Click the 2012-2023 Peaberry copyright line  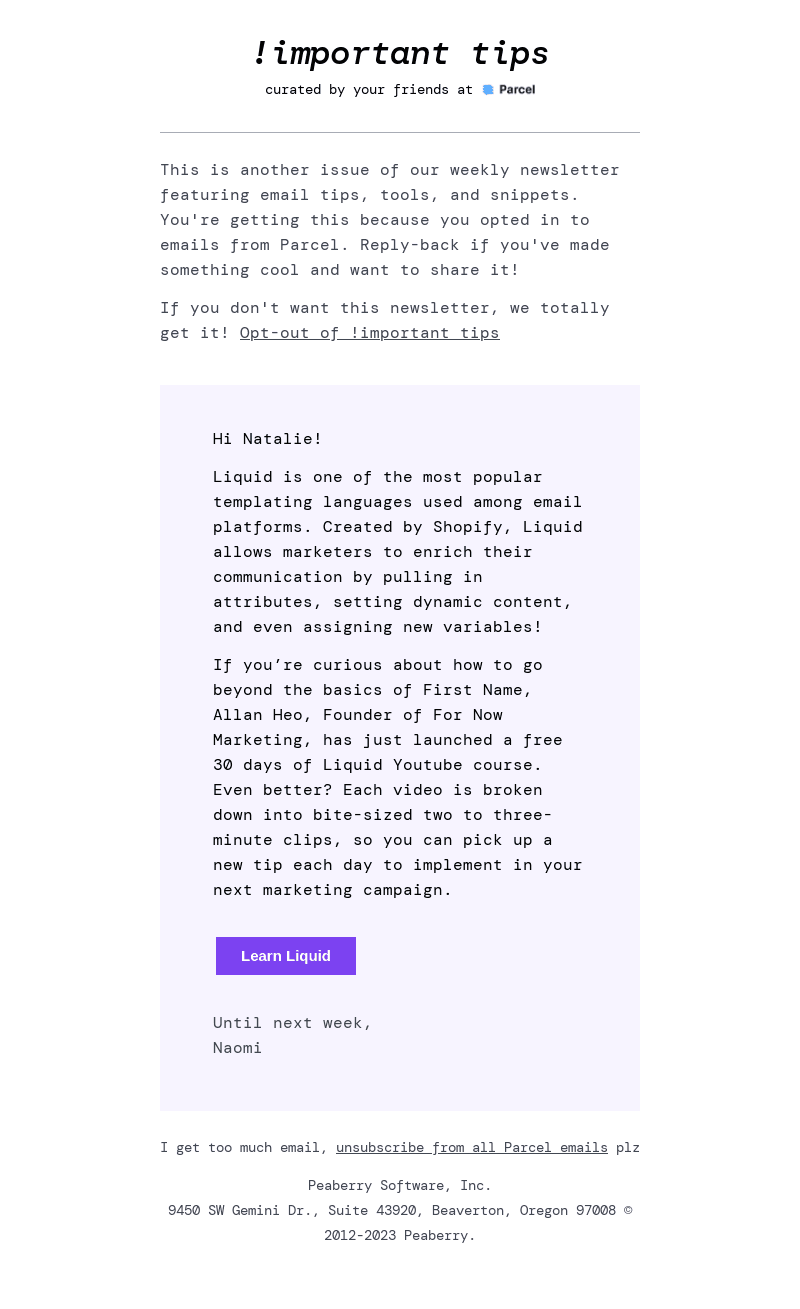400,1235
